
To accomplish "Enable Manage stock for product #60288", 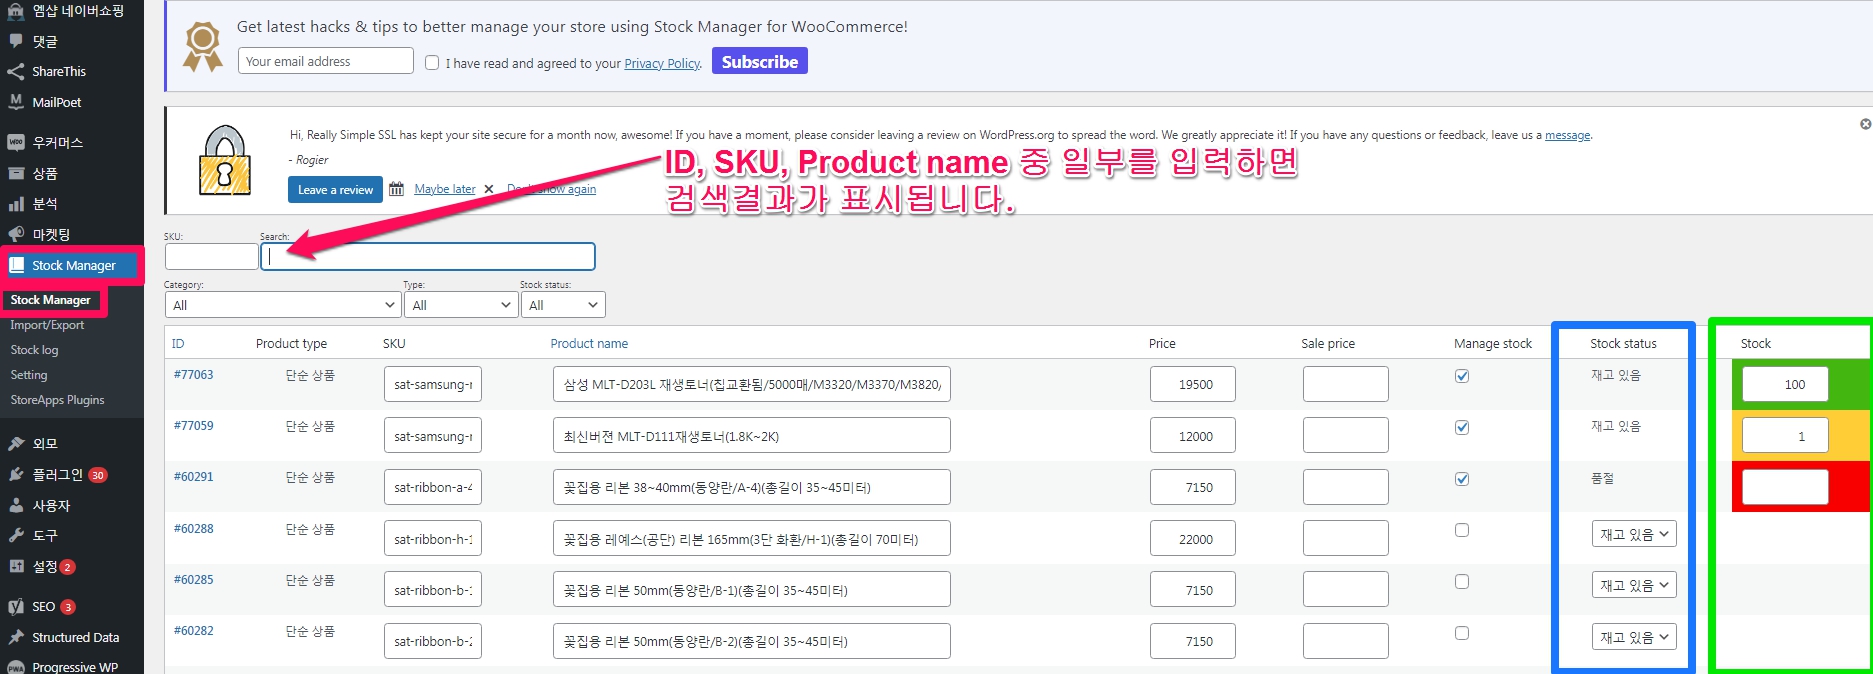I will click(x=1462, y=530).
